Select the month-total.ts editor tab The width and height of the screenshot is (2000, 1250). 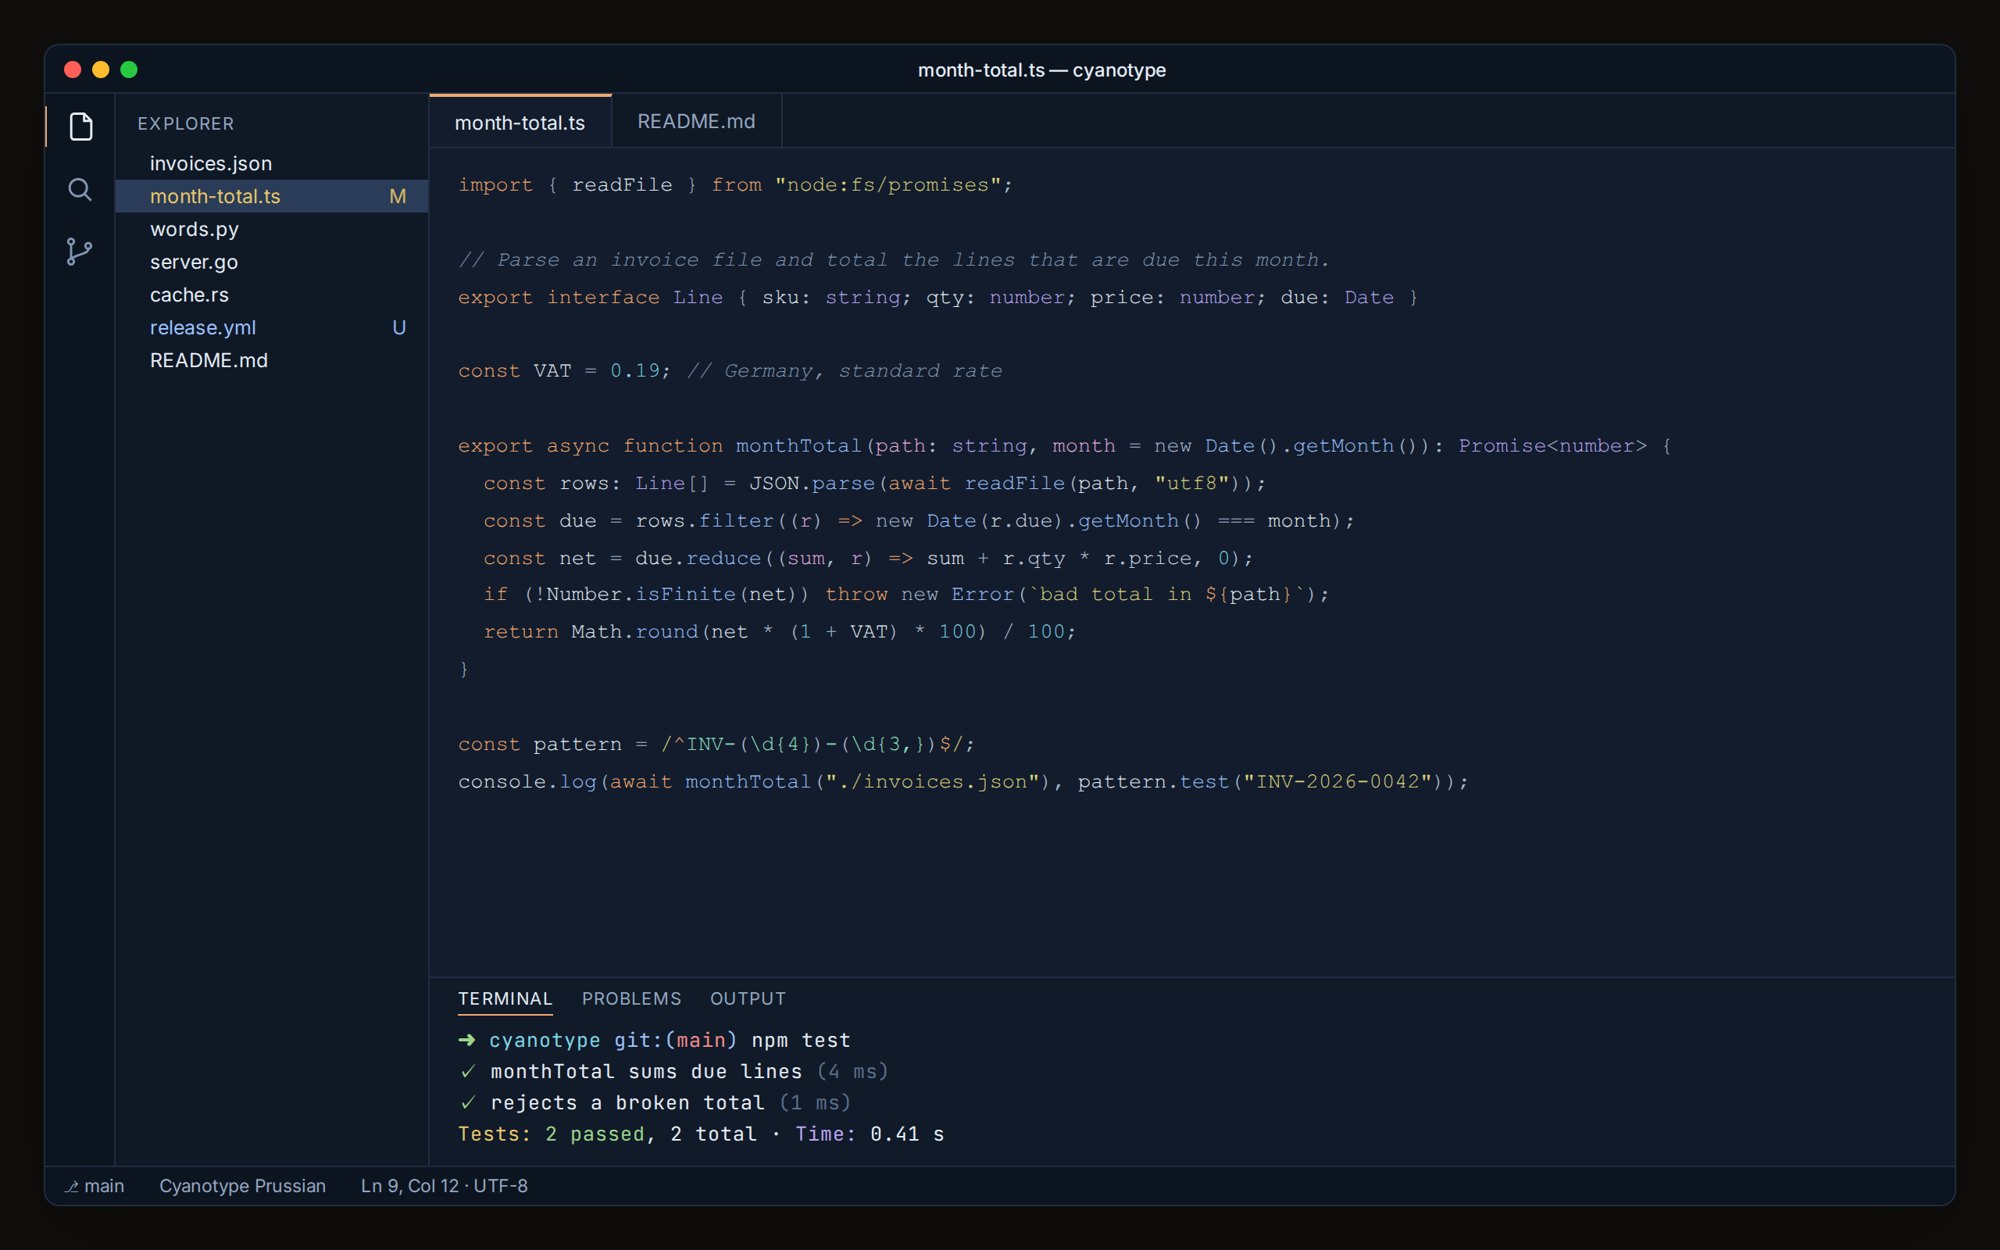520,122
